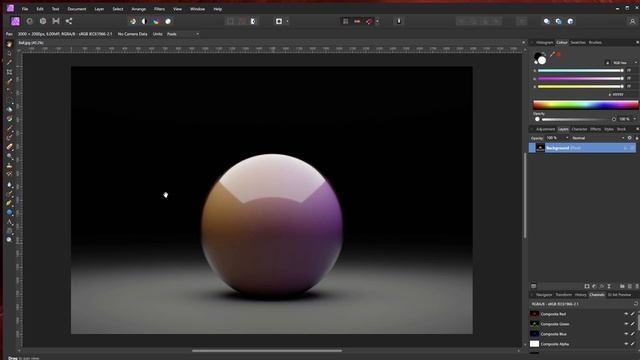Expand the quick mask options arrow

287,21
